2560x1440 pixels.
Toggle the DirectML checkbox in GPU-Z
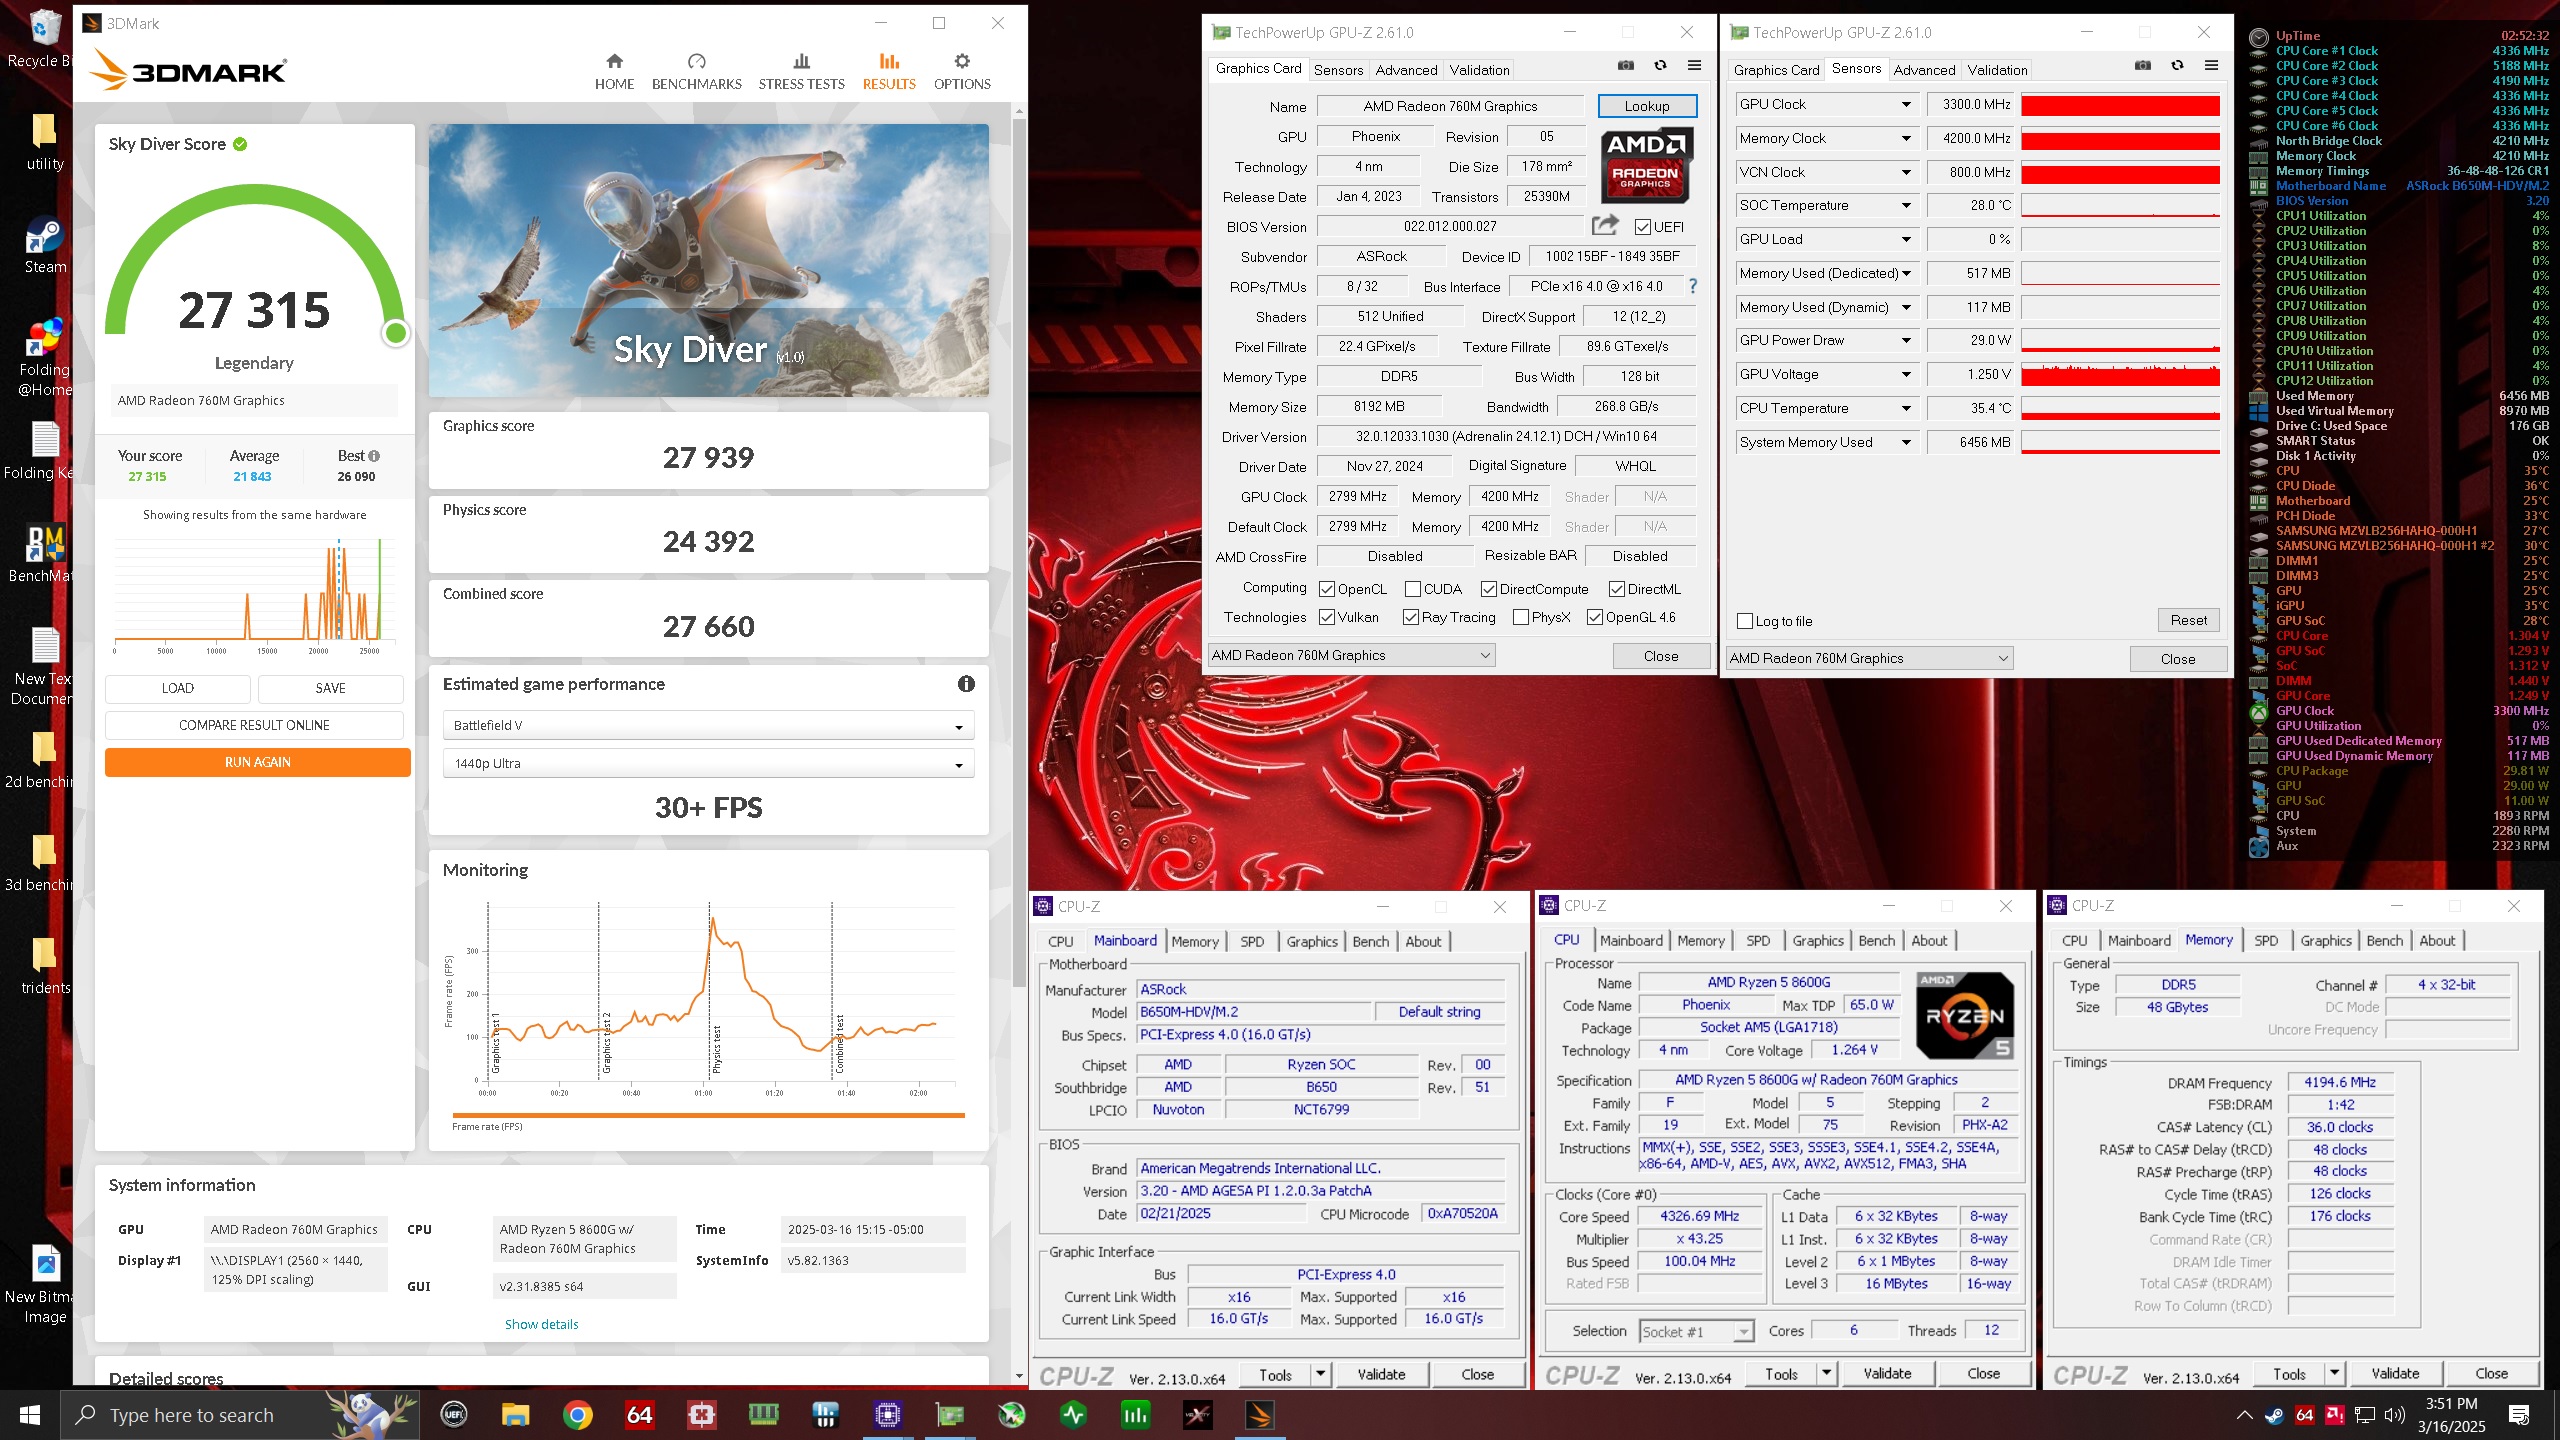(1617, 589)
